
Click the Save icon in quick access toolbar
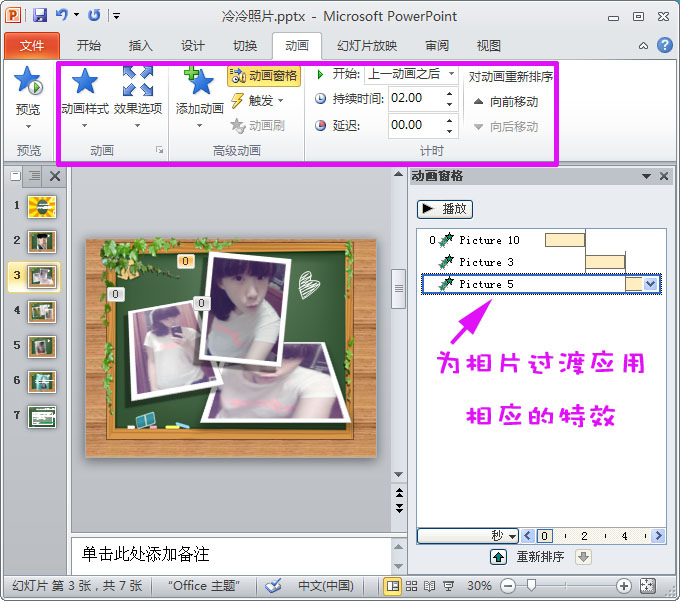coord(40,15)
